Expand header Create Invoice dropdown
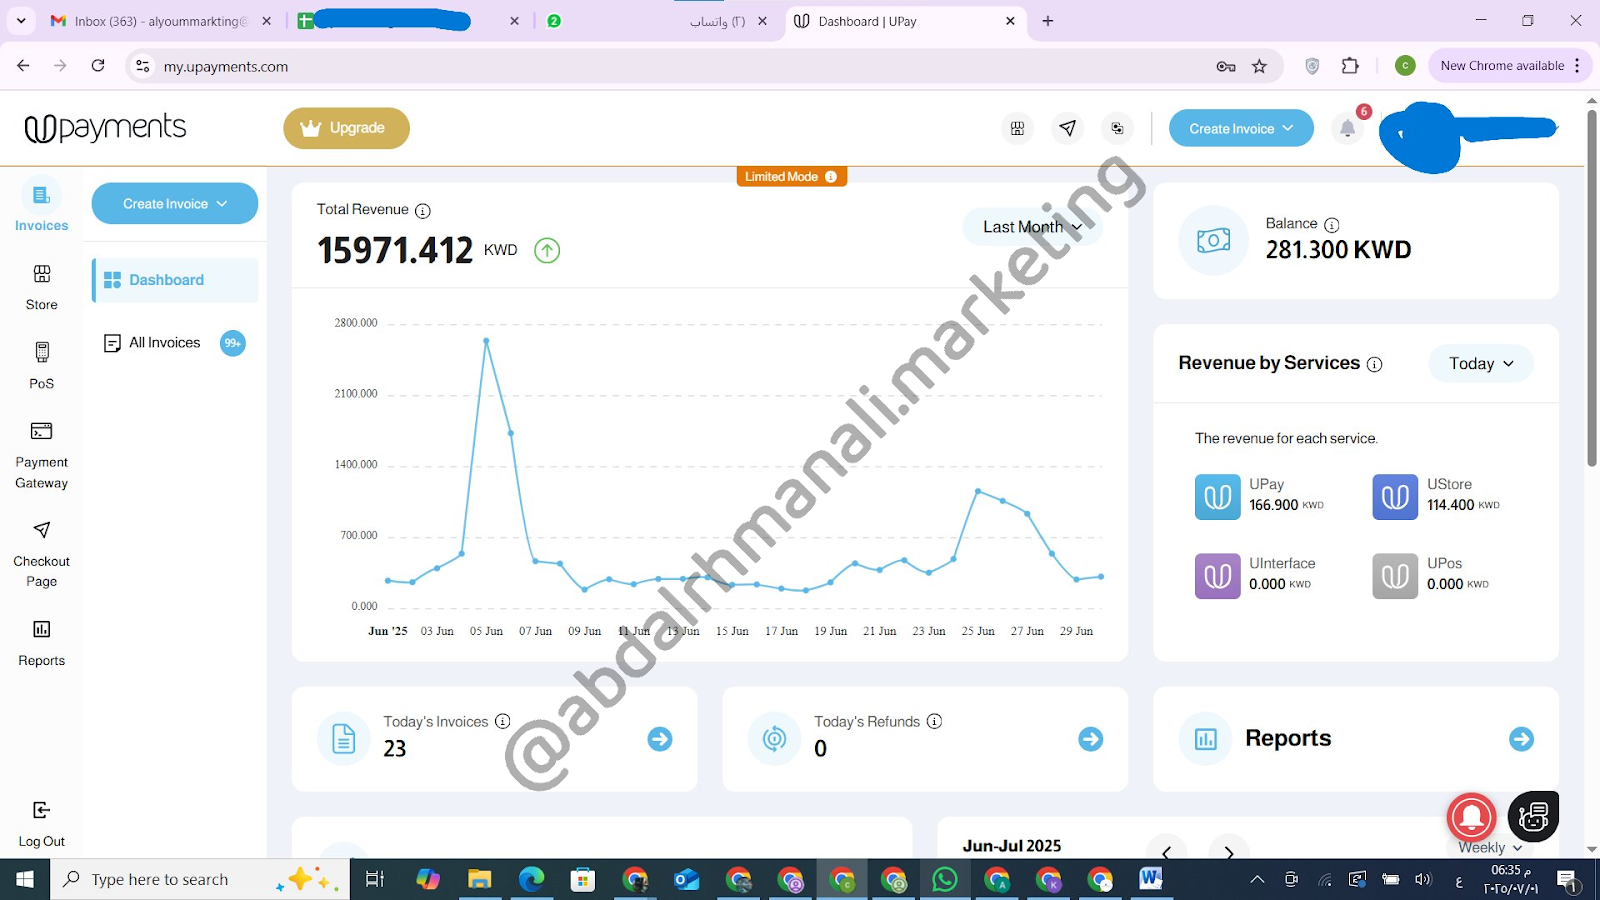The width and height of the screenshot is (1600, 900). [x=1241, y=128]
